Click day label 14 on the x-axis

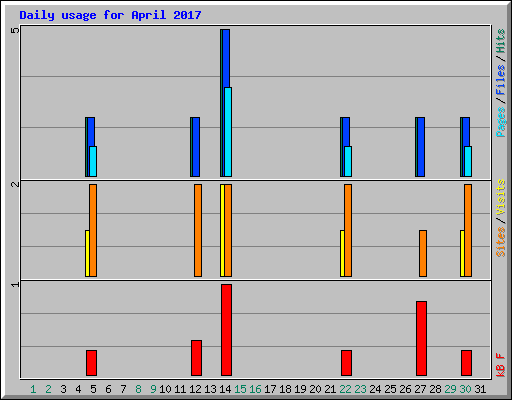(x=225, y=389)
